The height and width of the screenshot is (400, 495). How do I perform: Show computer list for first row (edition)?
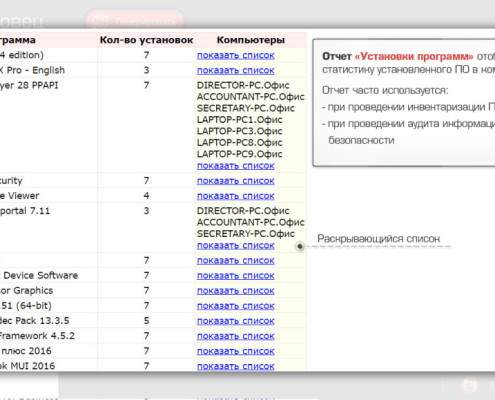236,55
